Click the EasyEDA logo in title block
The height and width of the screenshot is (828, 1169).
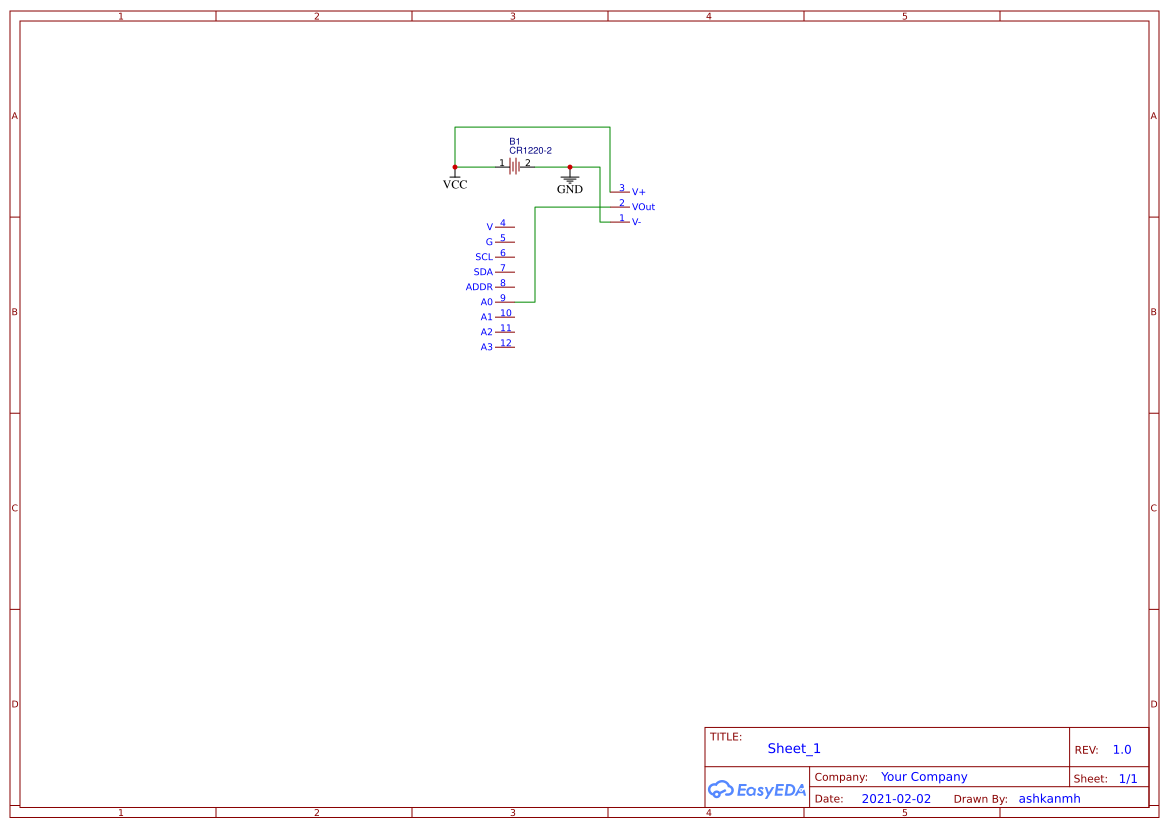pyautogui.click(x=756, y=789)
